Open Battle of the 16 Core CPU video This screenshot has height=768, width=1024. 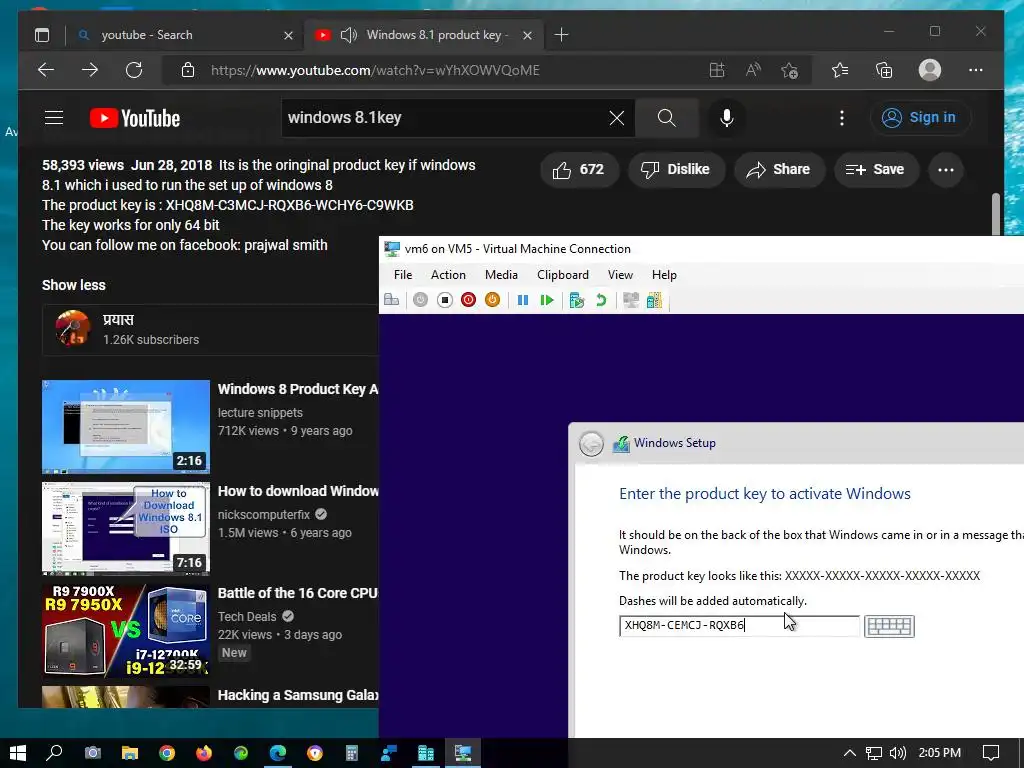coord(298,593)
